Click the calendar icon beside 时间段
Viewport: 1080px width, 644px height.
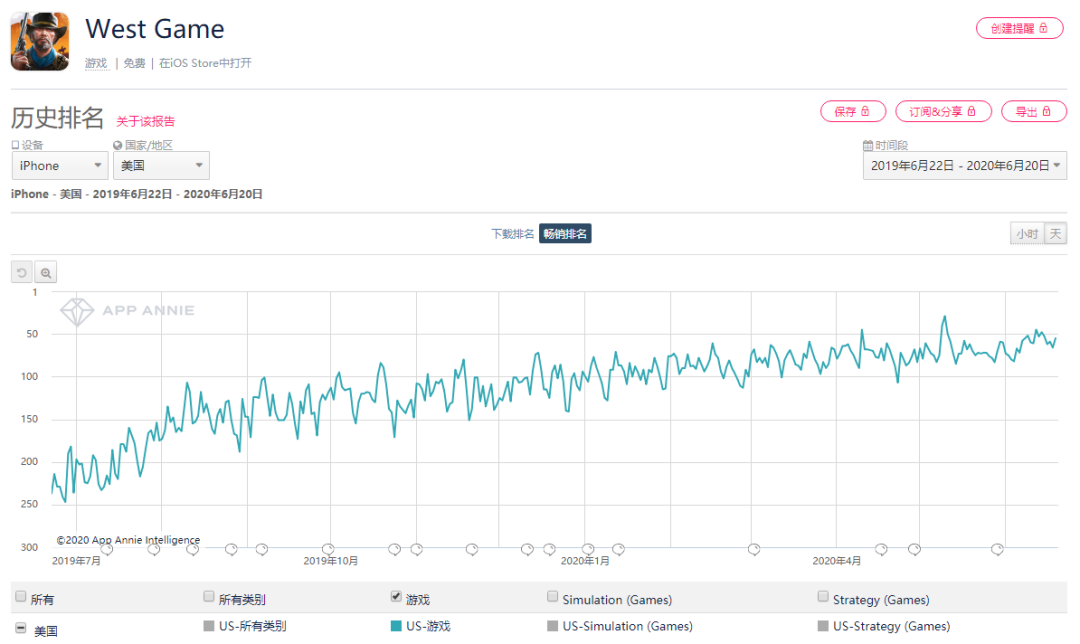coord(868,146)
